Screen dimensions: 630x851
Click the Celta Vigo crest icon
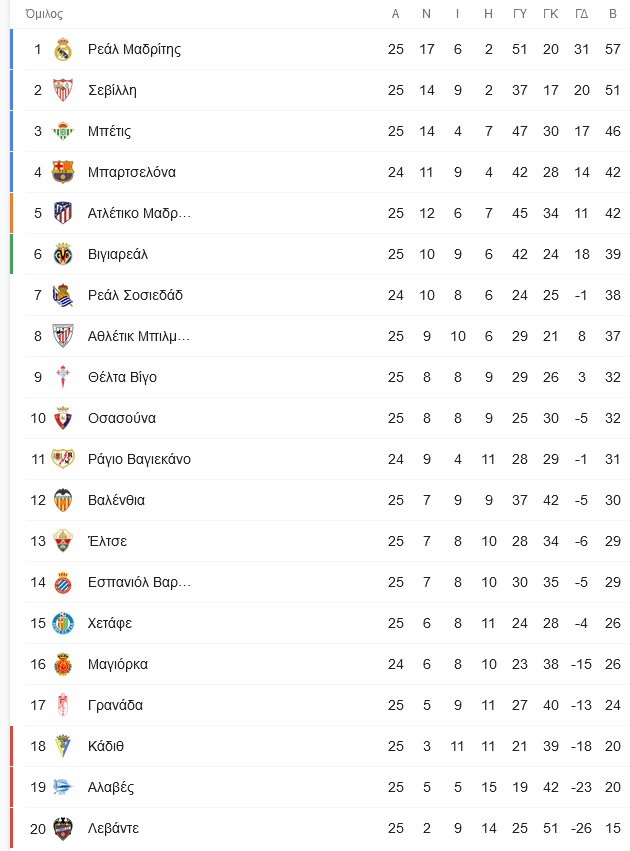click(63, 377)
